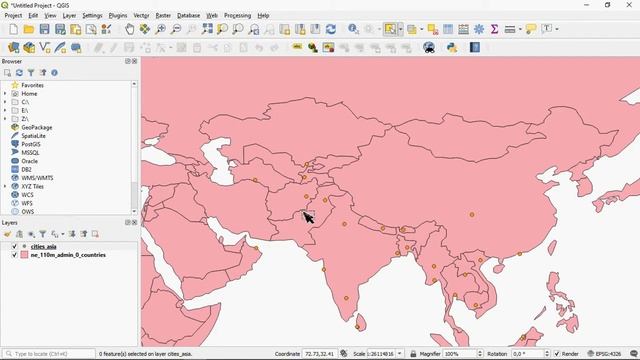Refresh the Browser panel
This screenshot has height=360, width=640.
[x=19, y=73]
